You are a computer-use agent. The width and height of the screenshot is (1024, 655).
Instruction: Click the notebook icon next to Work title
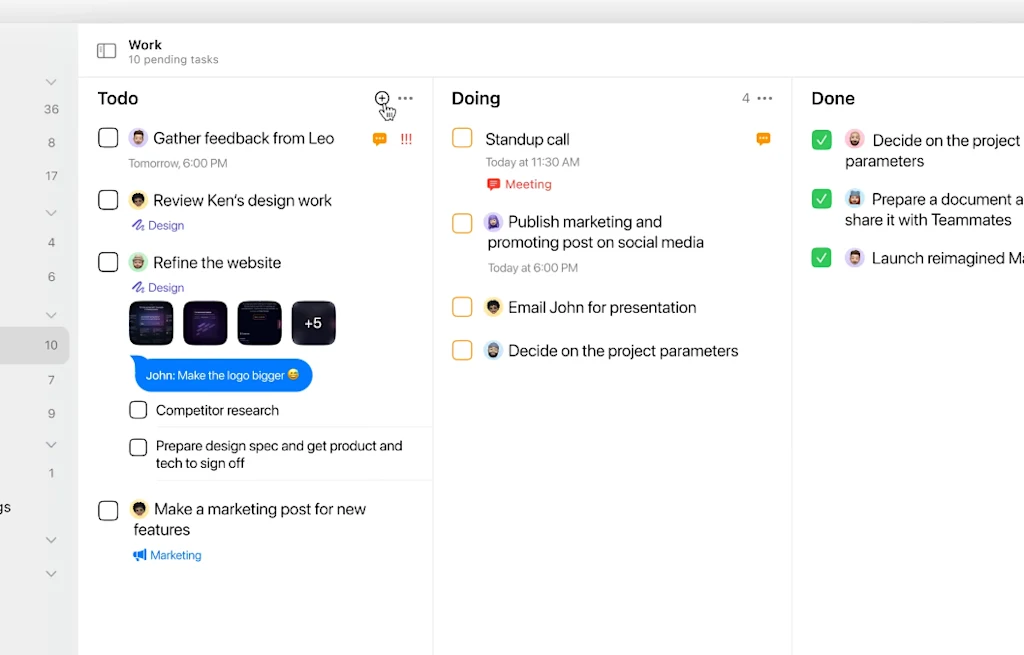pos(106,49)
